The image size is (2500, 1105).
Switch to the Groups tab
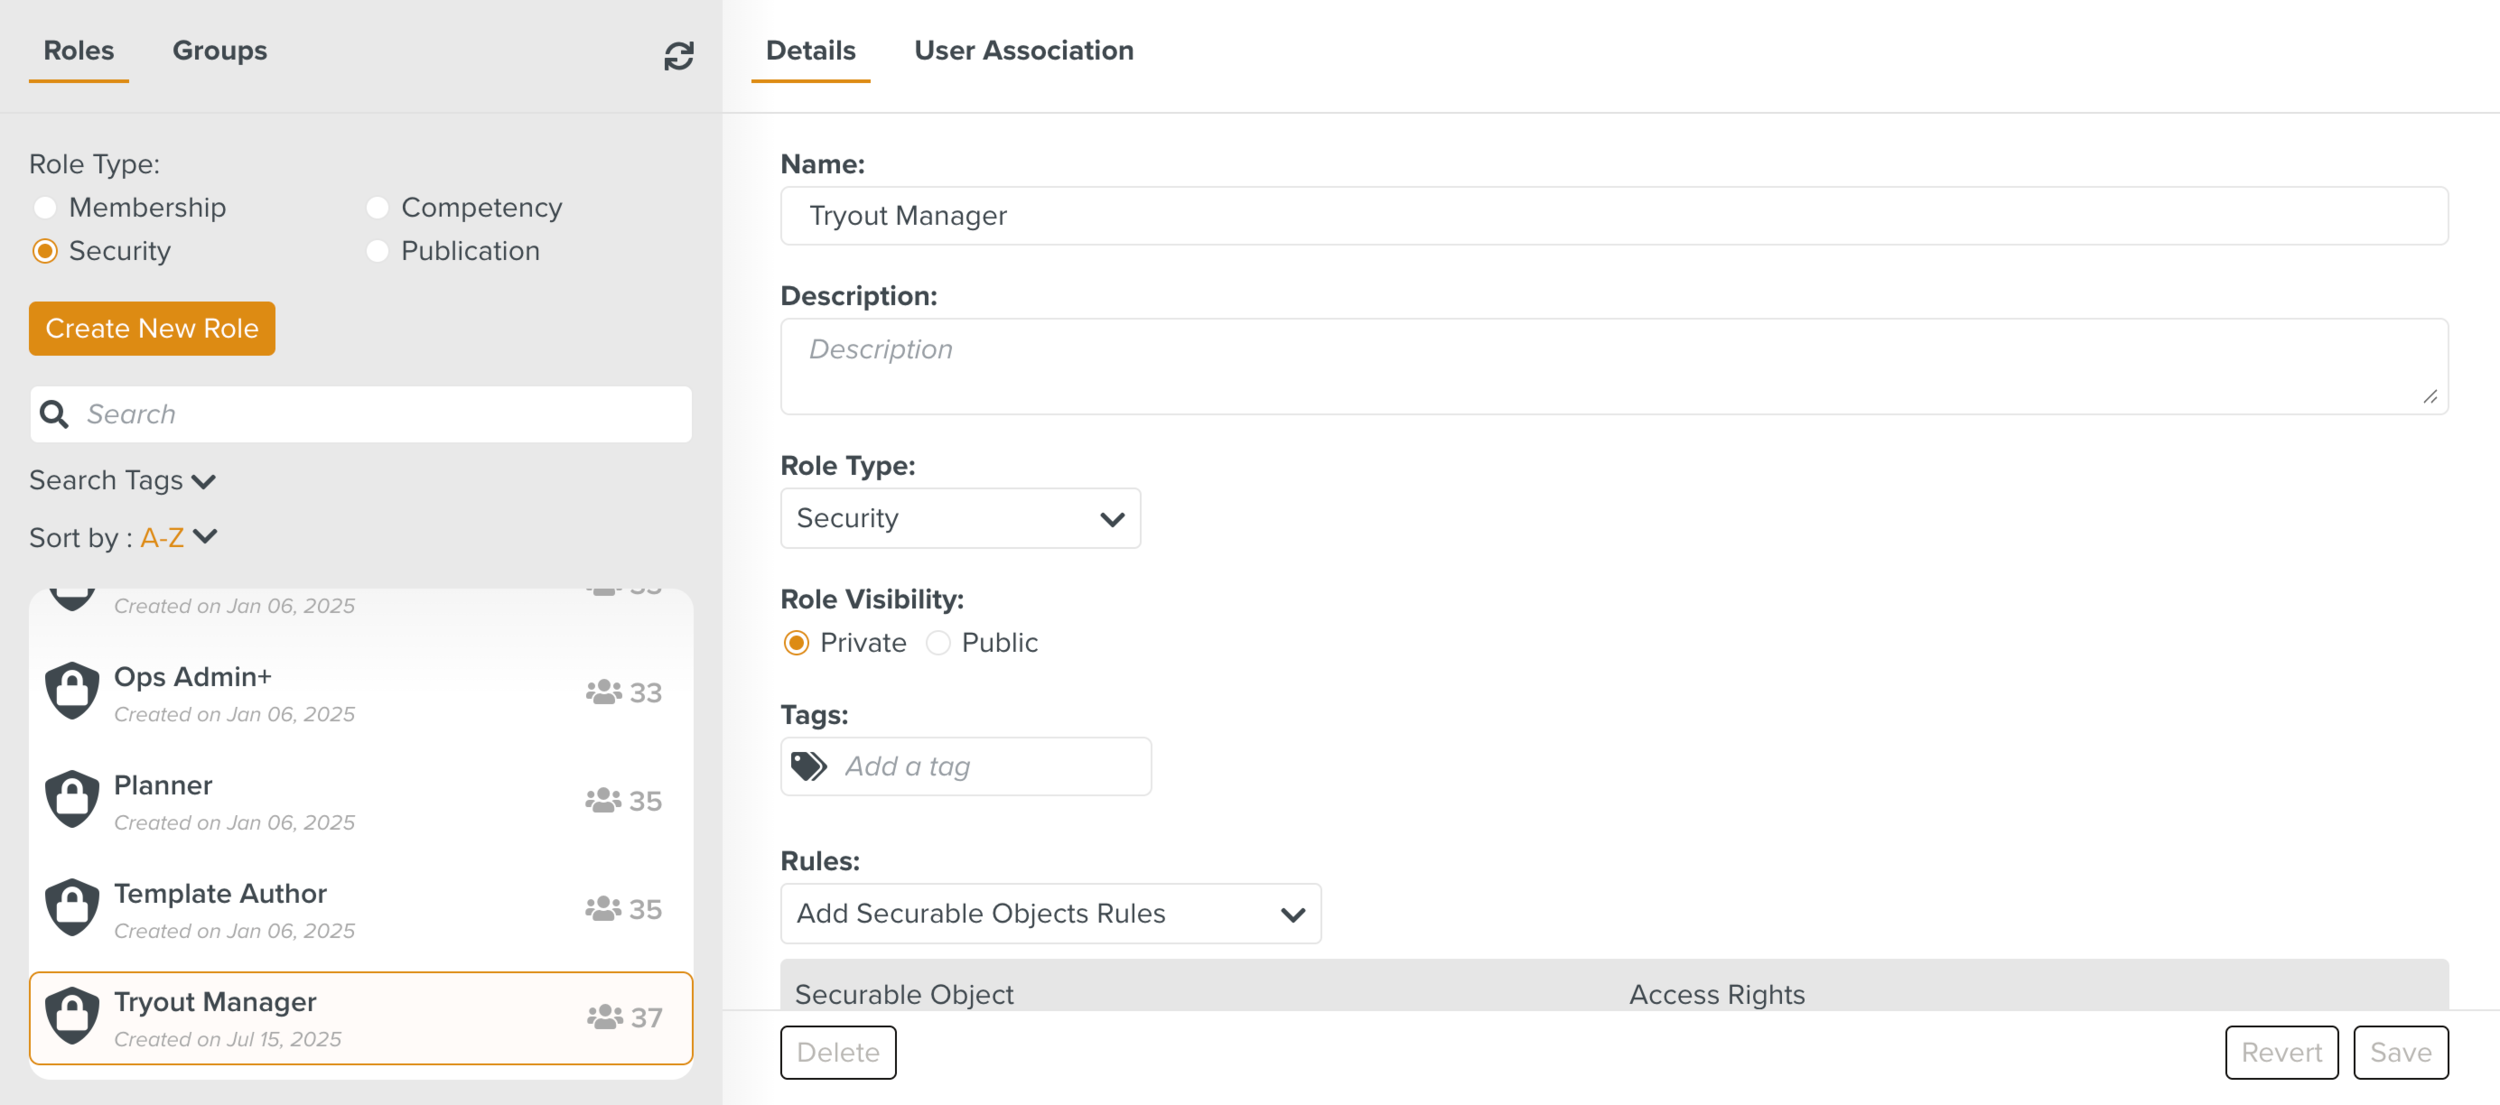point(219,50)
